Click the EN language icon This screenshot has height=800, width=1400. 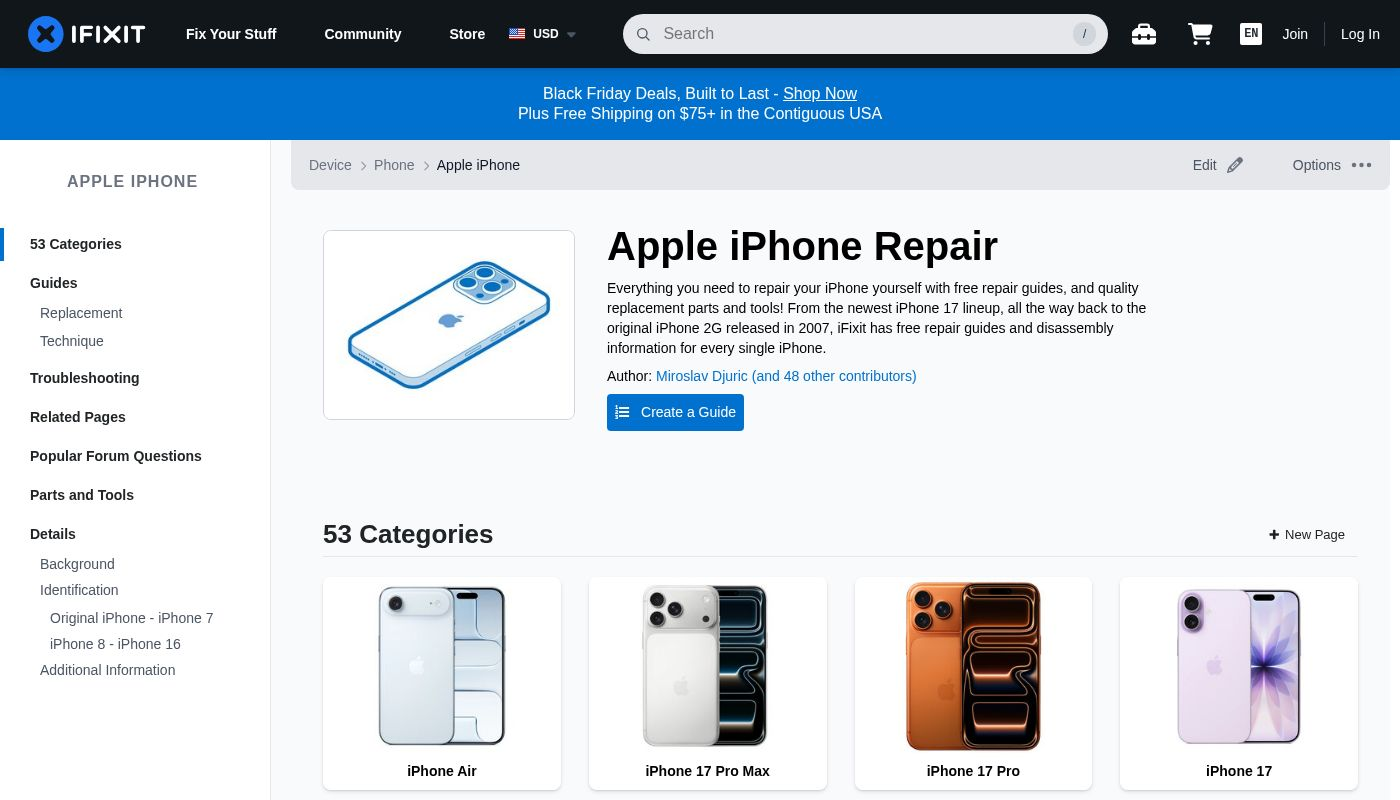[x=1251, y=34]
